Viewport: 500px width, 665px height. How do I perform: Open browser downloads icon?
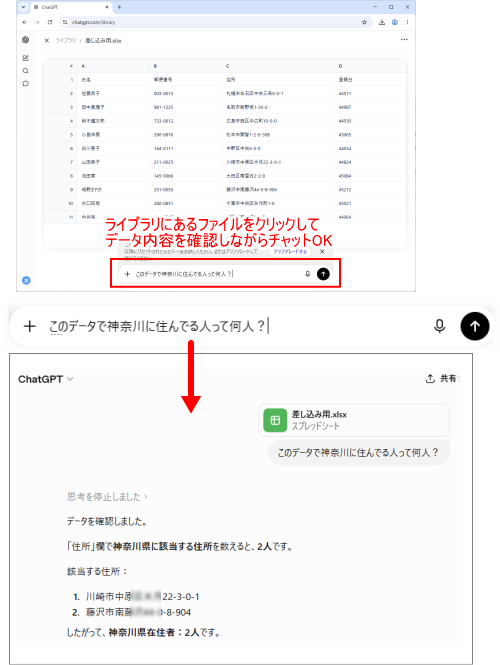pos(382,22)
